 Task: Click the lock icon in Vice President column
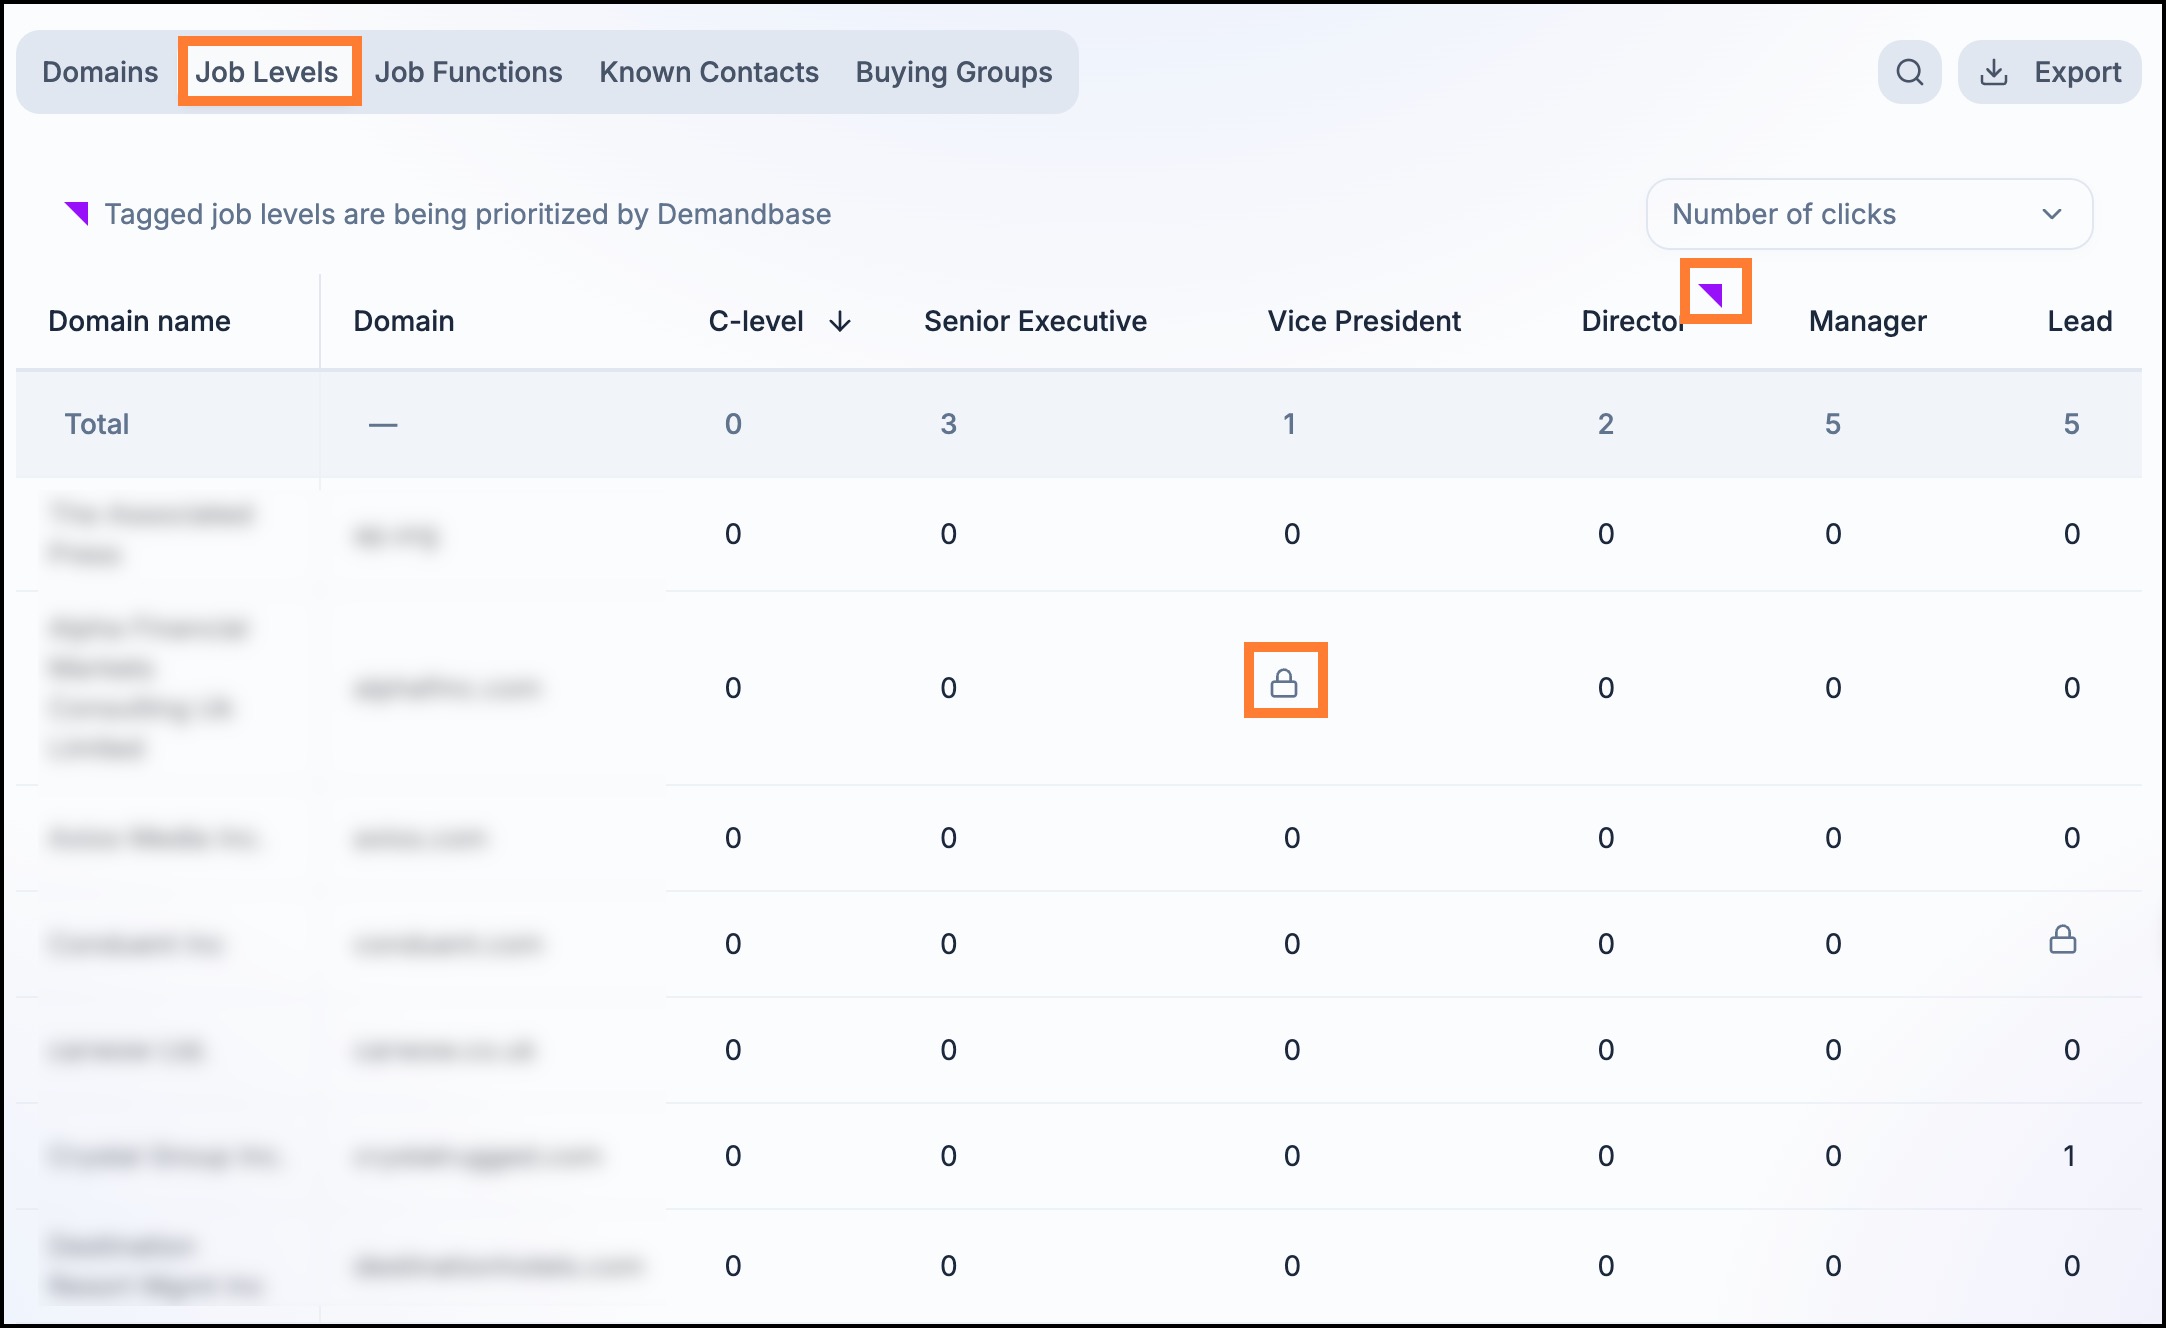(x=1284, y=683)
